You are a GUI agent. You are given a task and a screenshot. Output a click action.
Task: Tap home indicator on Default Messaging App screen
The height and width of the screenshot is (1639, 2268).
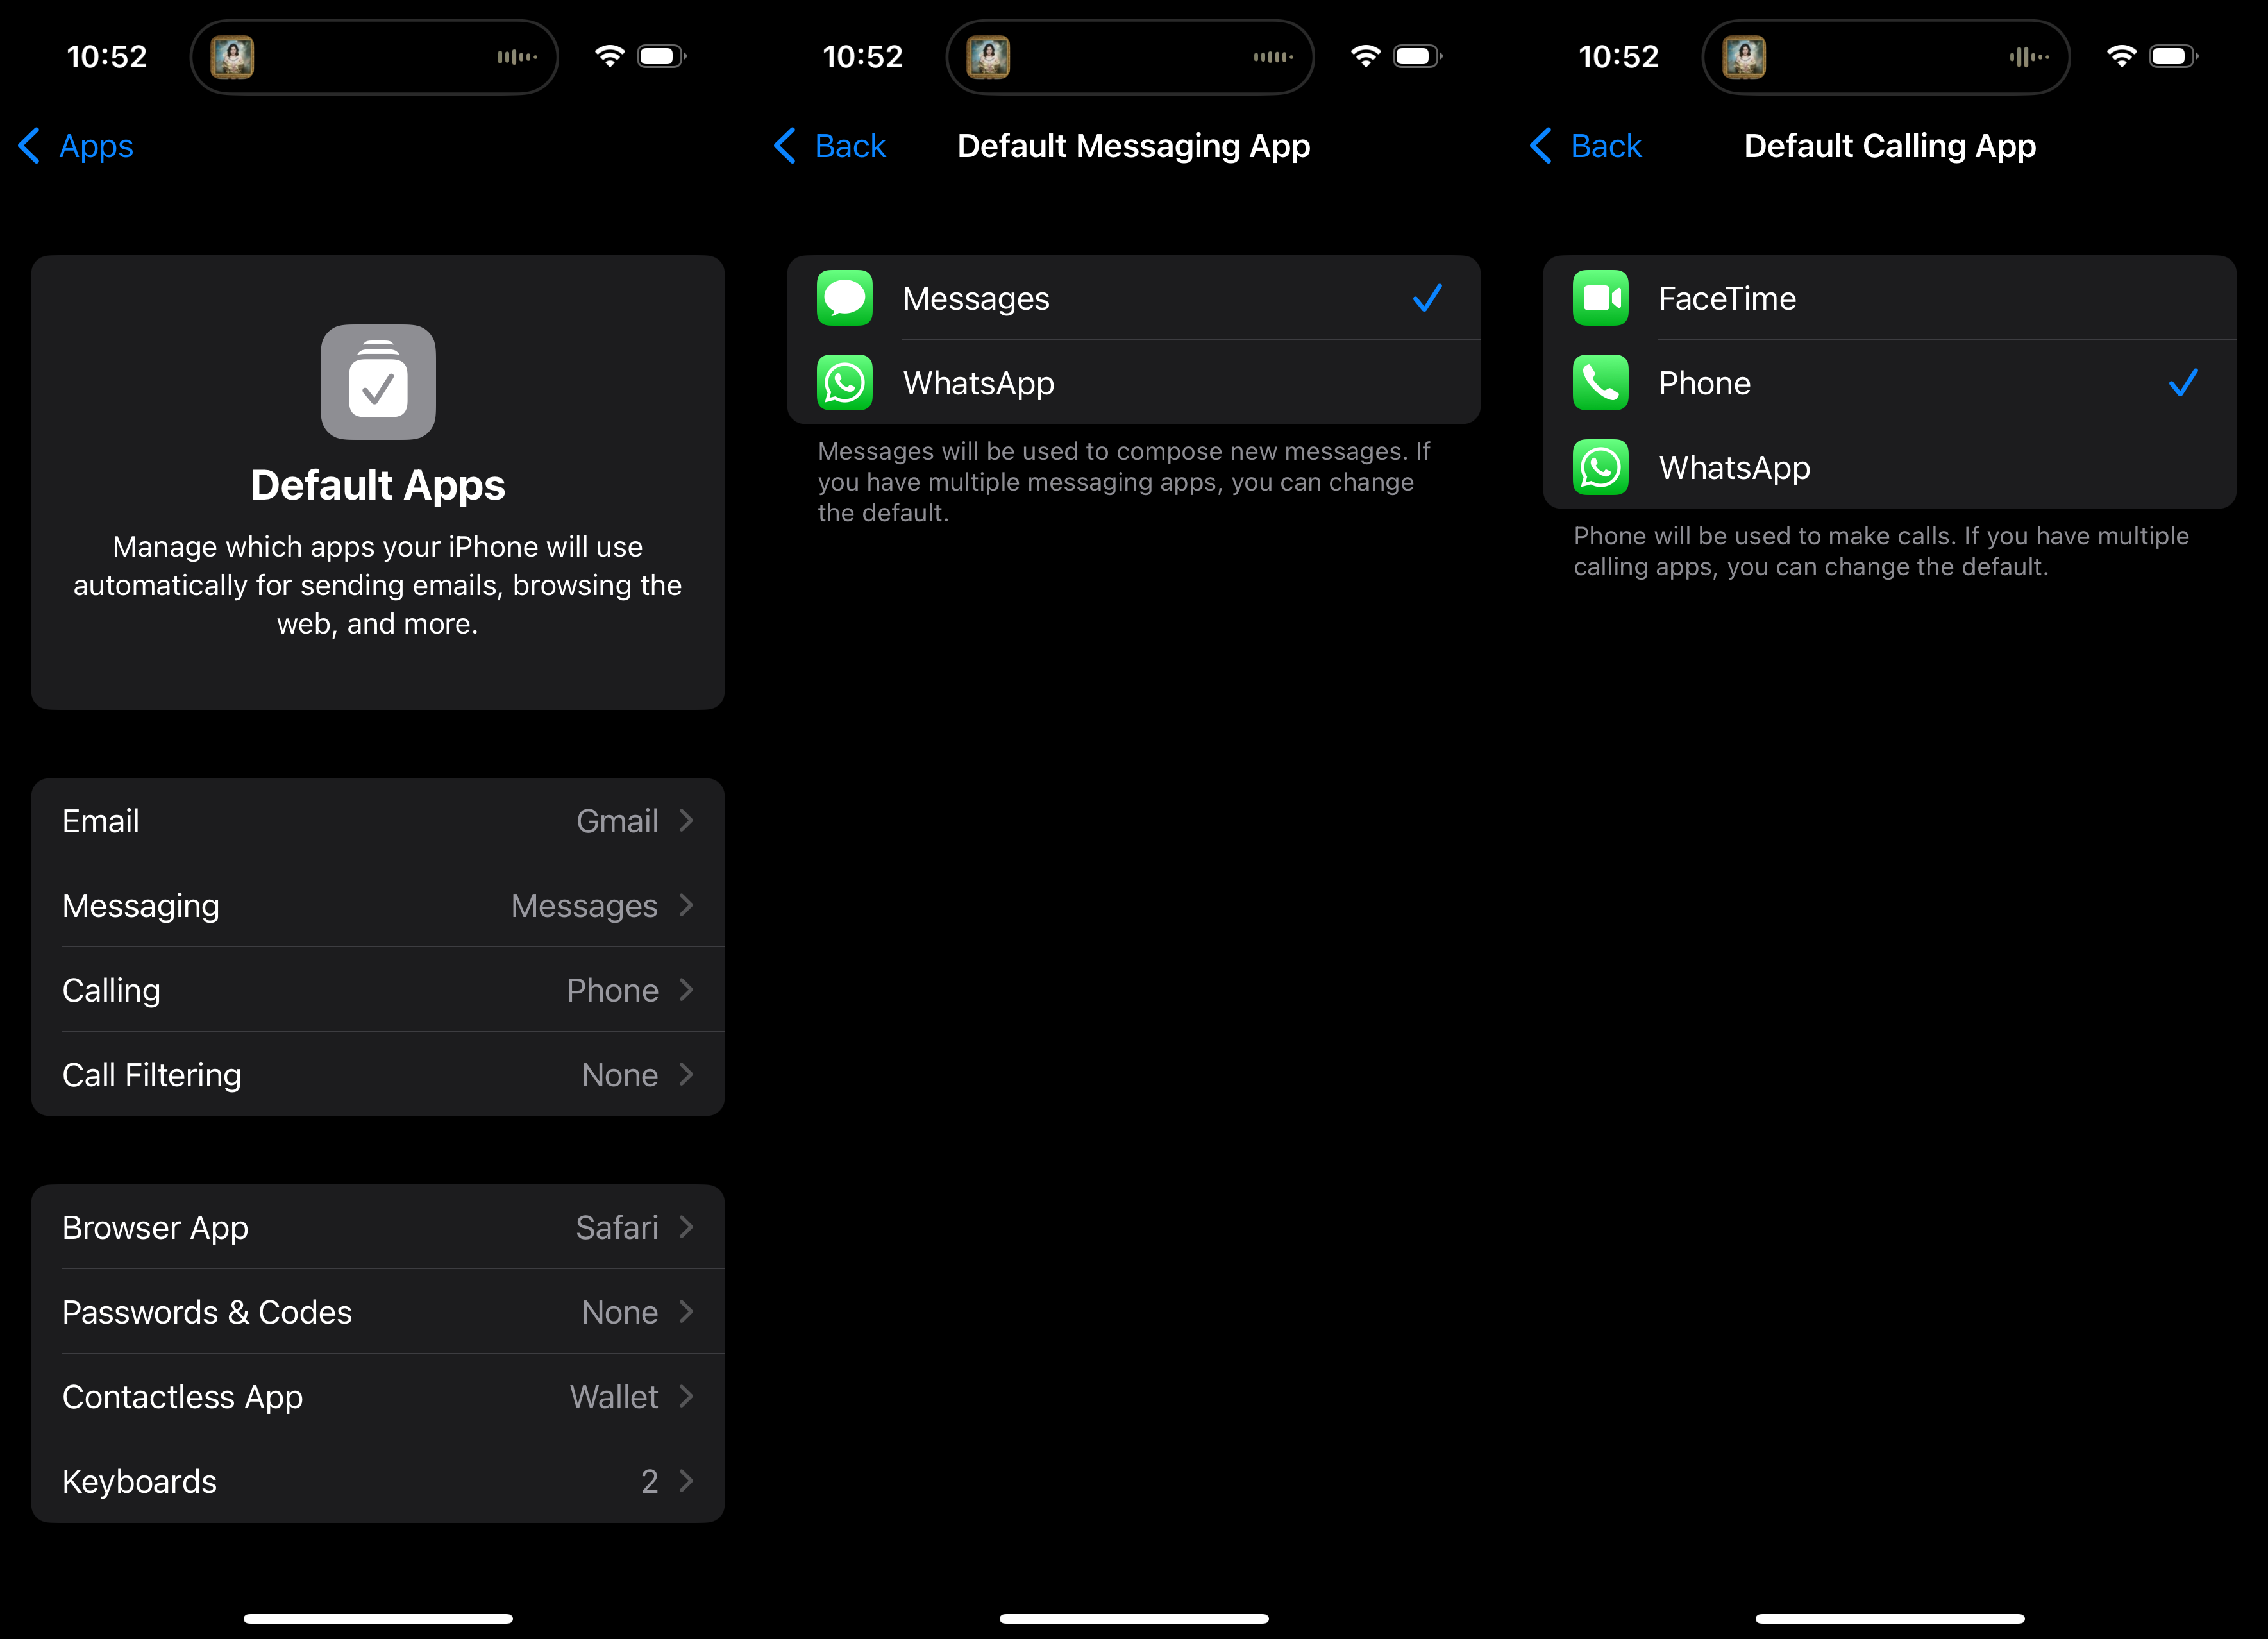click(1134, 1618)
